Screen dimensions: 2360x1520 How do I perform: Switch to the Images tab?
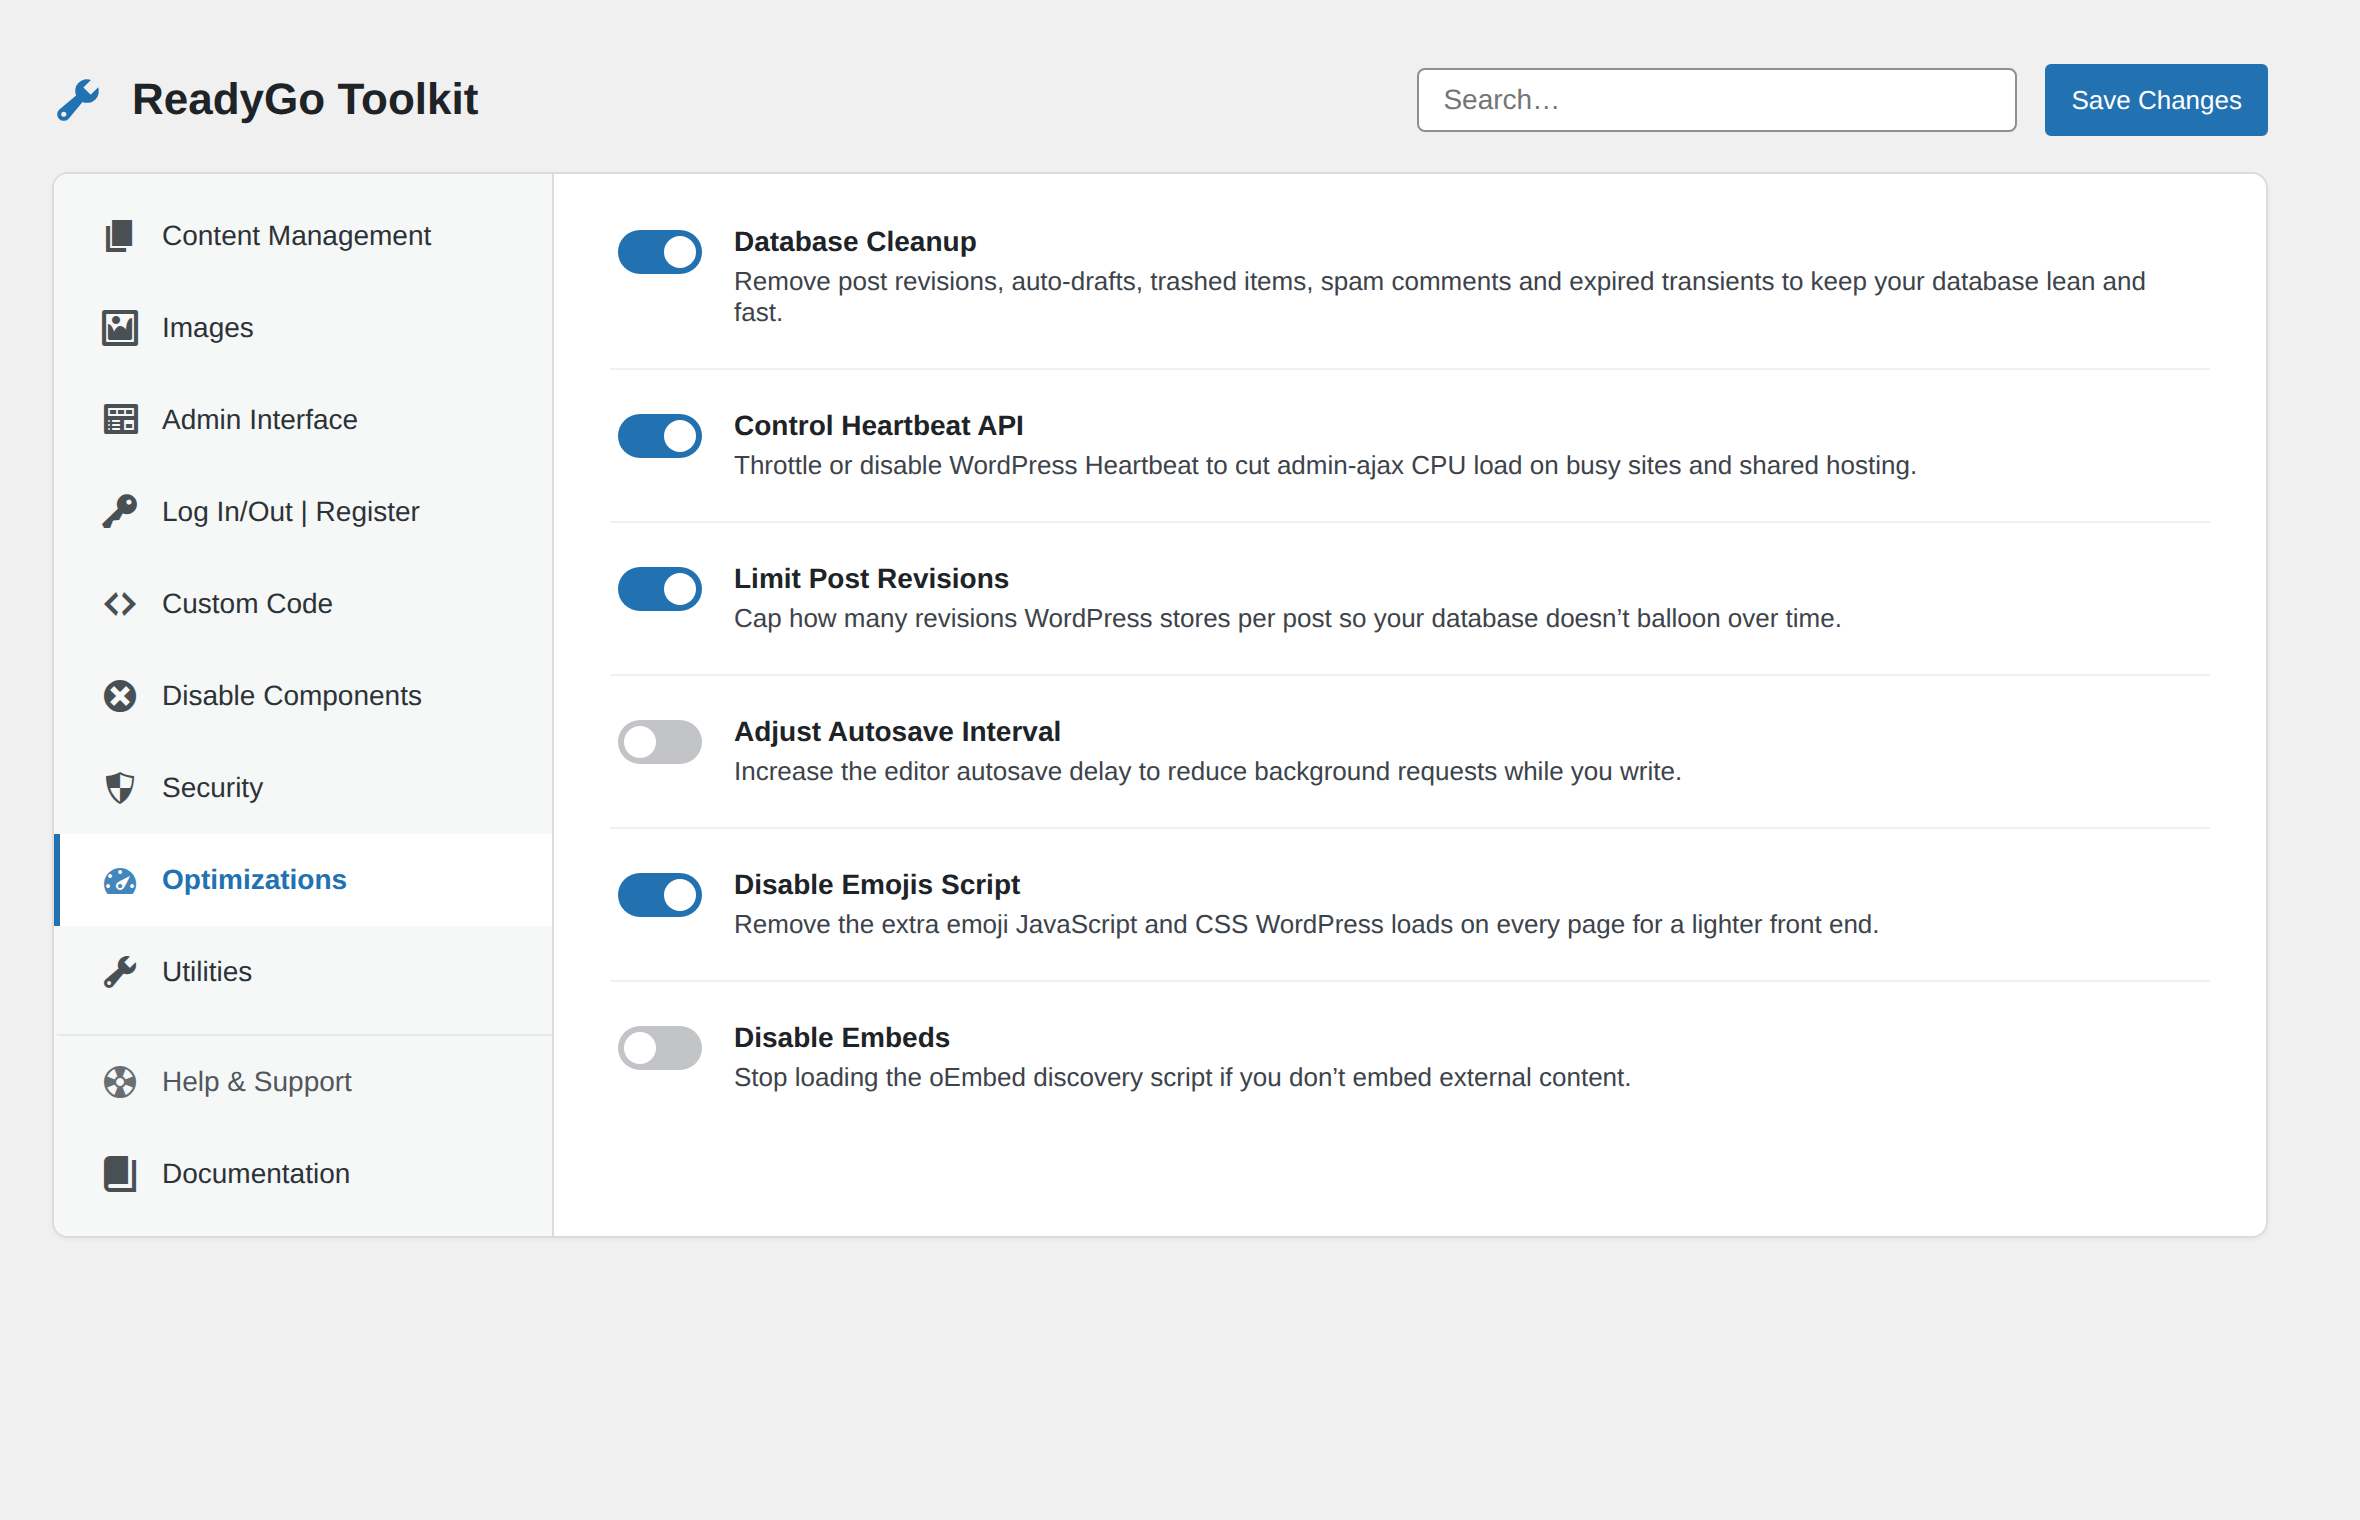(x=304, y=328)
